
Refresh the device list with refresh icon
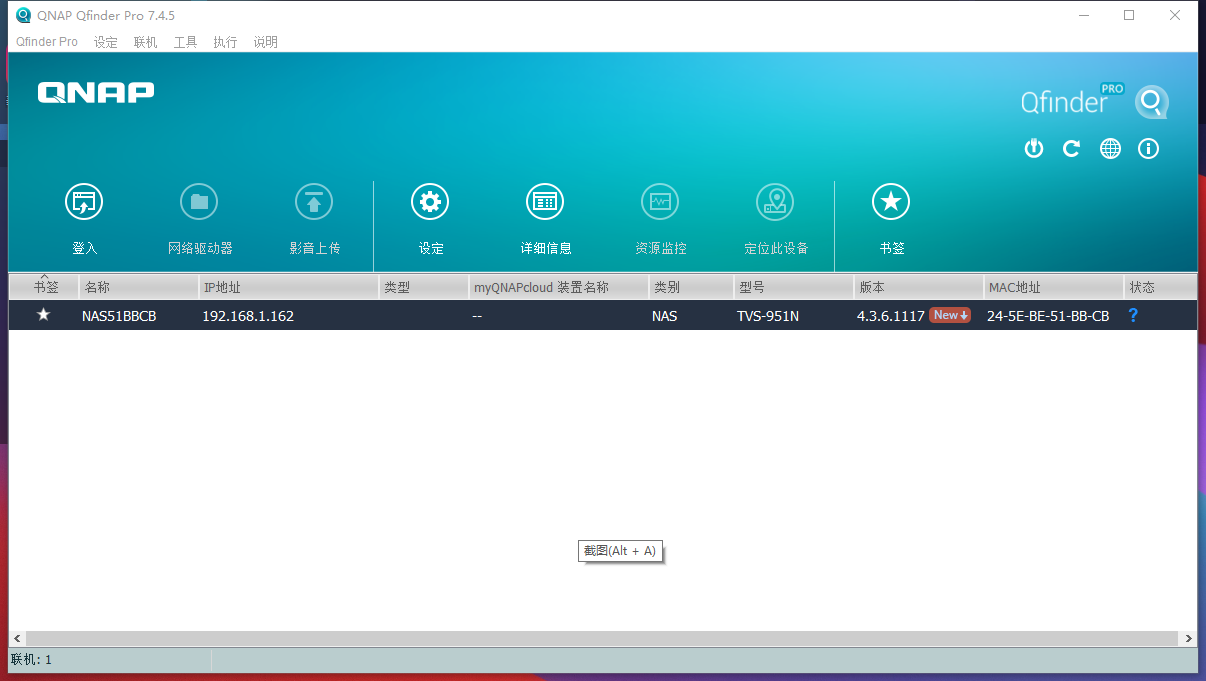tap(1071, 148)
